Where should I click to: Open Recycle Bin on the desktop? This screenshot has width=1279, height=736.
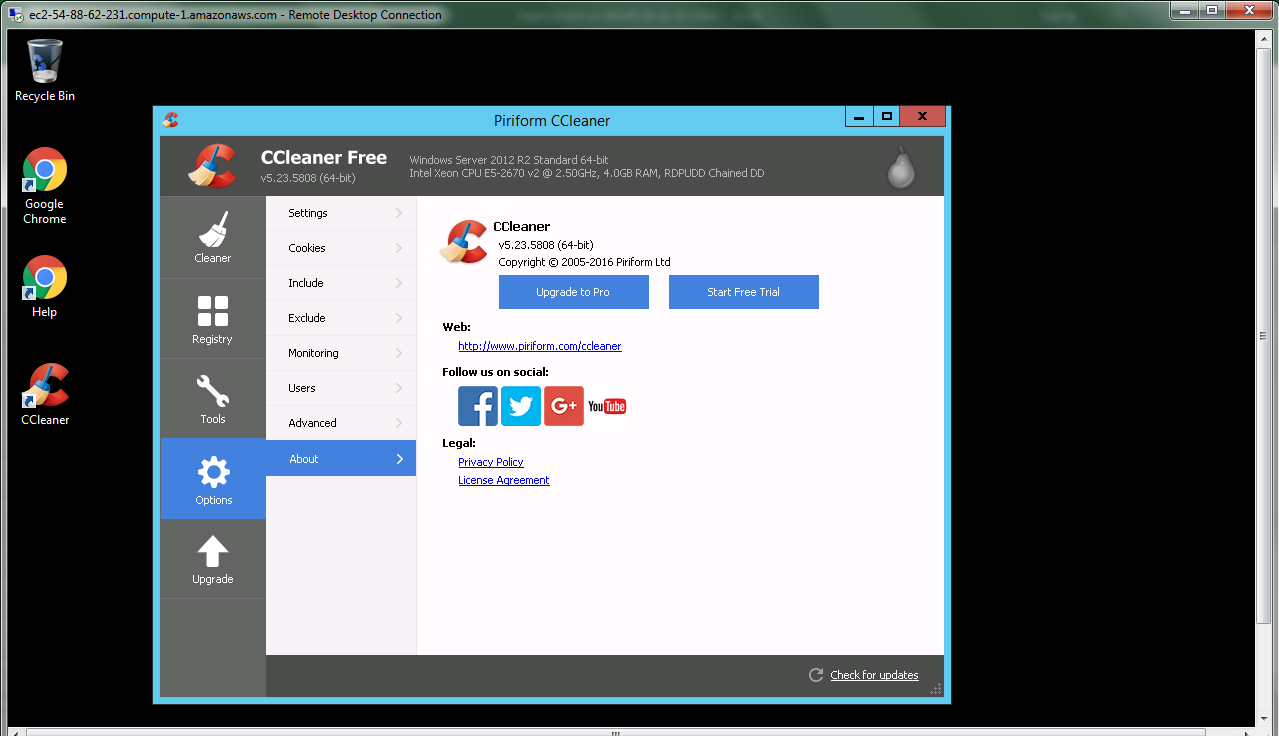click(45, 70)
